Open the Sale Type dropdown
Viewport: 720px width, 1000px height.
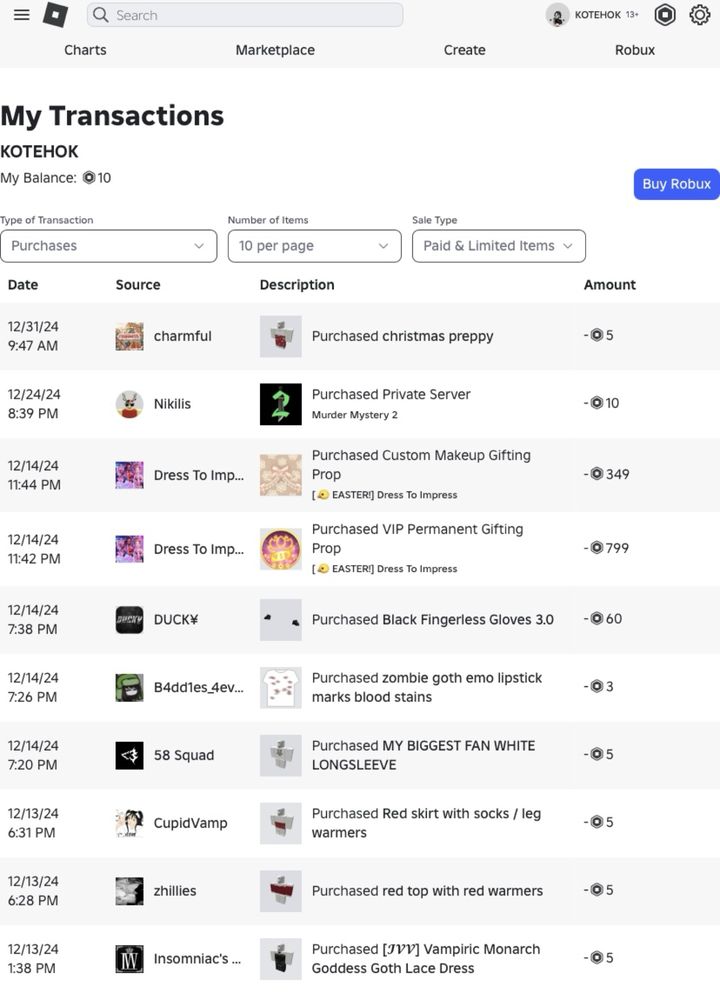[x=499, y=246]
